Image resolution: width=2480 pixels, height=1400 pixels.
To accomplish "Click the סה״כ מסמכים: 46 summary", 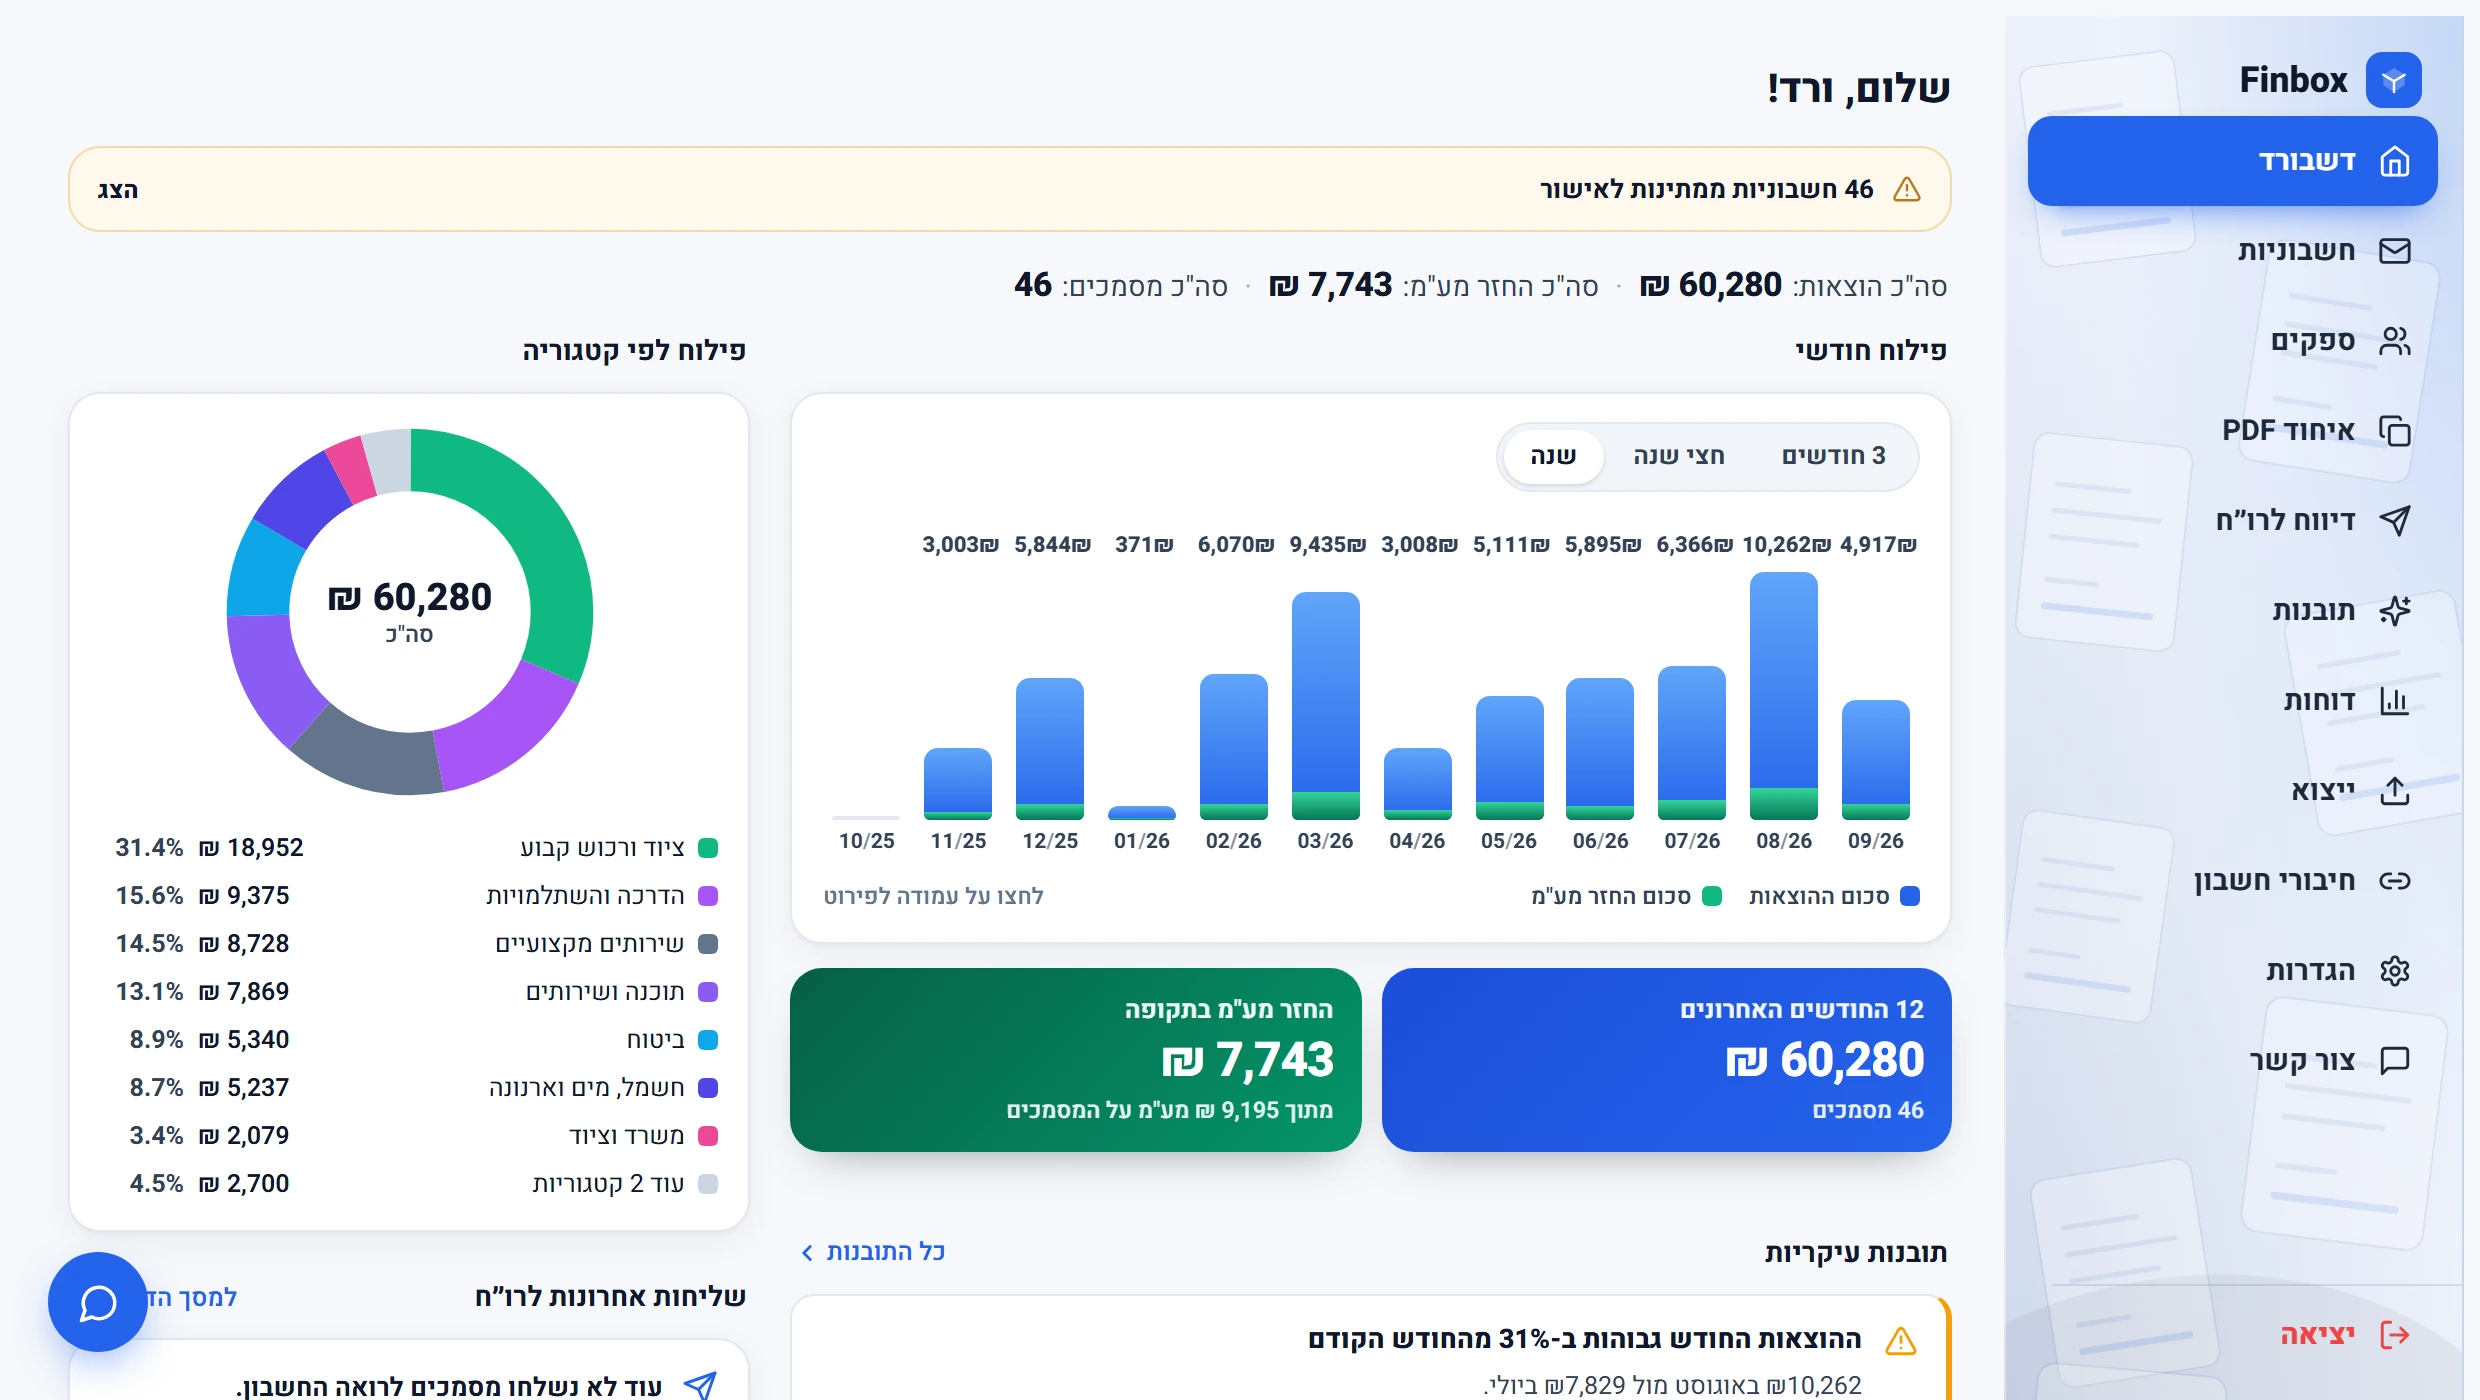I will (1121, 286).
